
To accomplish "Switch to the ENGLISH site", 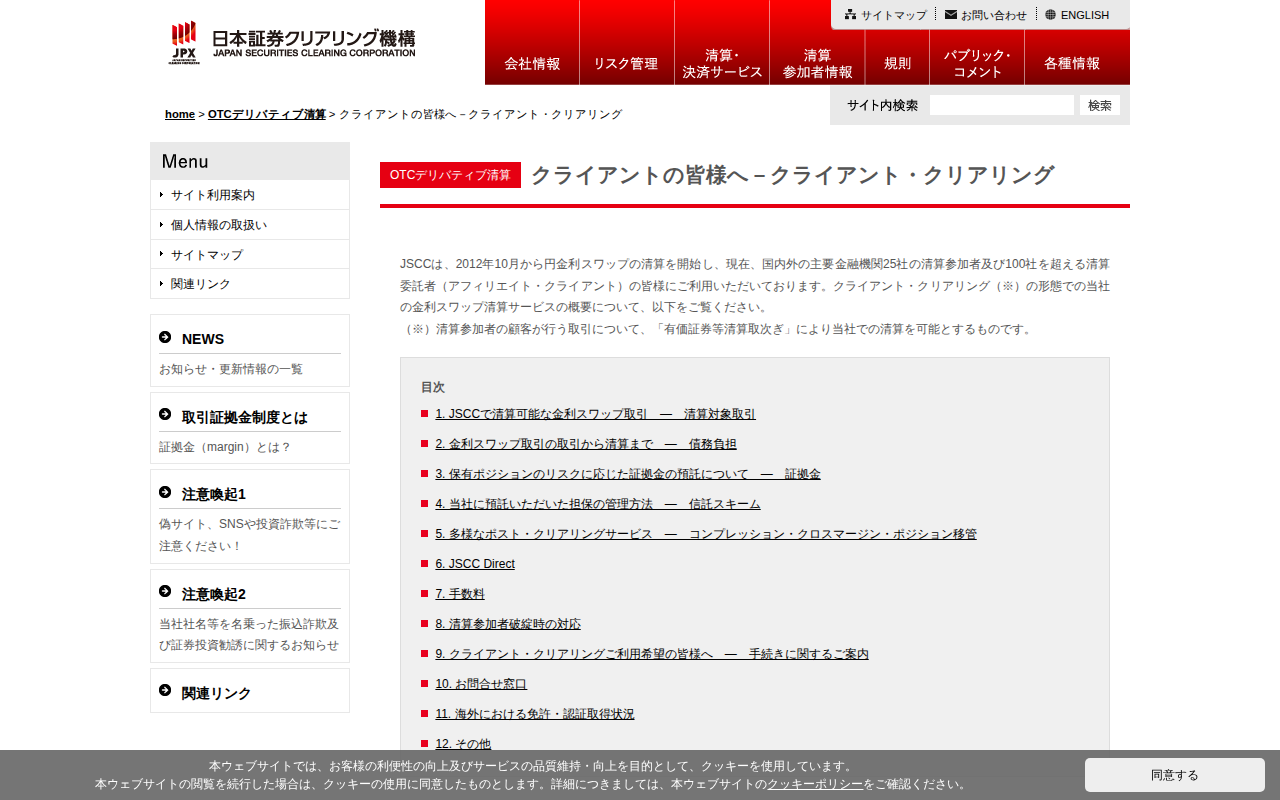I will (x=1085, y=15).
